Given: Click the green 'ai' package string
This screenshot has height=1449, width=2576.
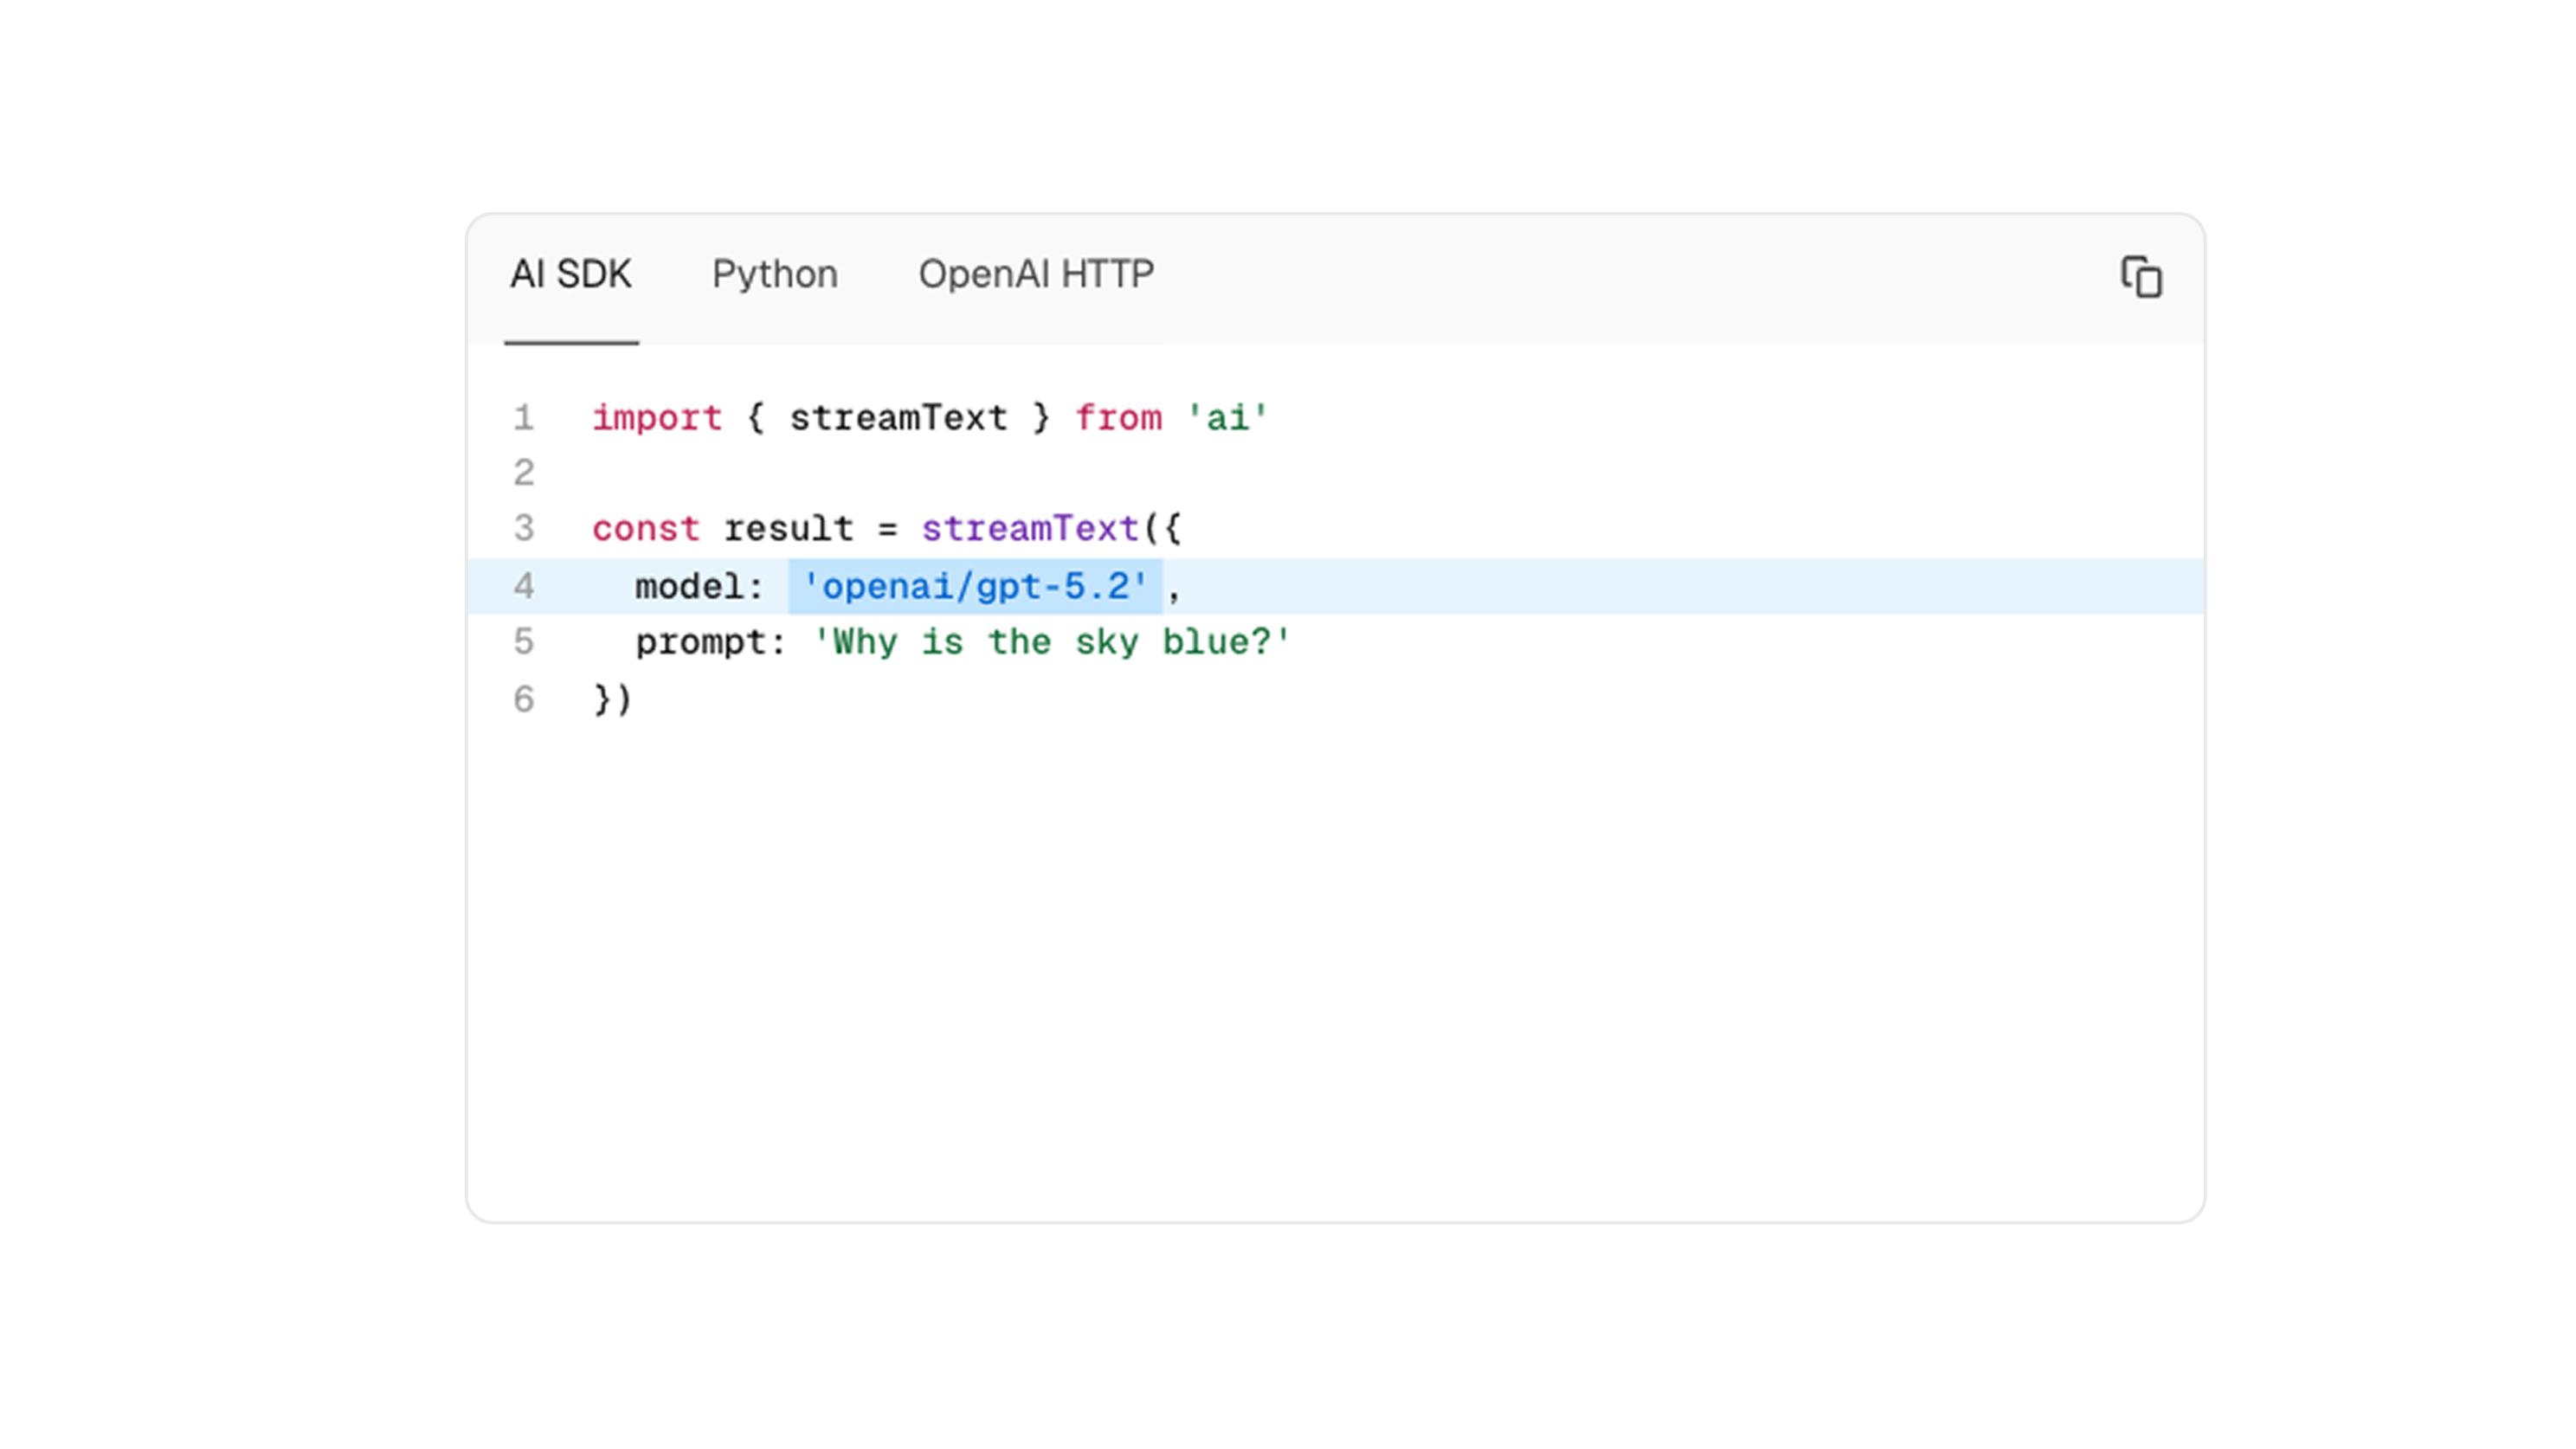Looking at the screenshot, I should point(1227,418).
